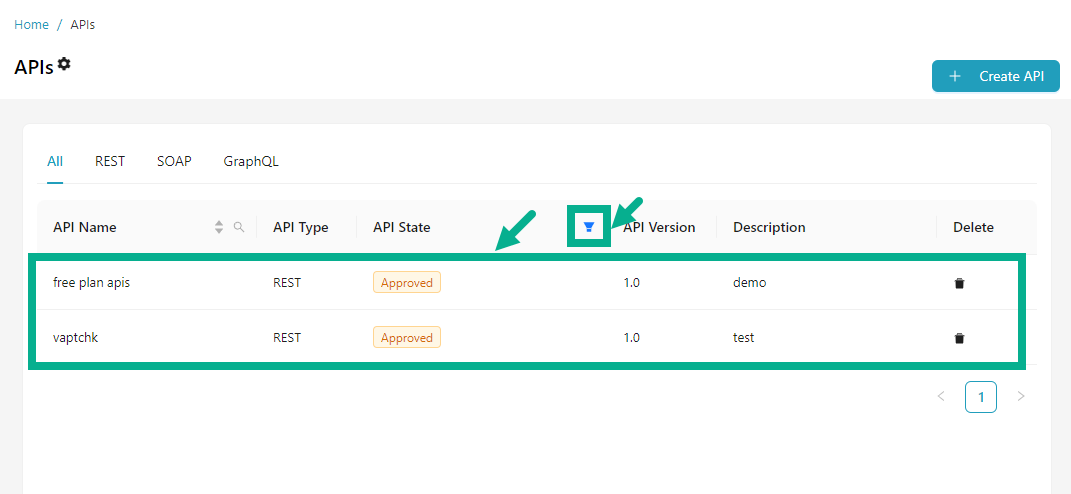1071x494 pixels.
Task: Open the API State filter icon
Action: [x=589, y=227]
